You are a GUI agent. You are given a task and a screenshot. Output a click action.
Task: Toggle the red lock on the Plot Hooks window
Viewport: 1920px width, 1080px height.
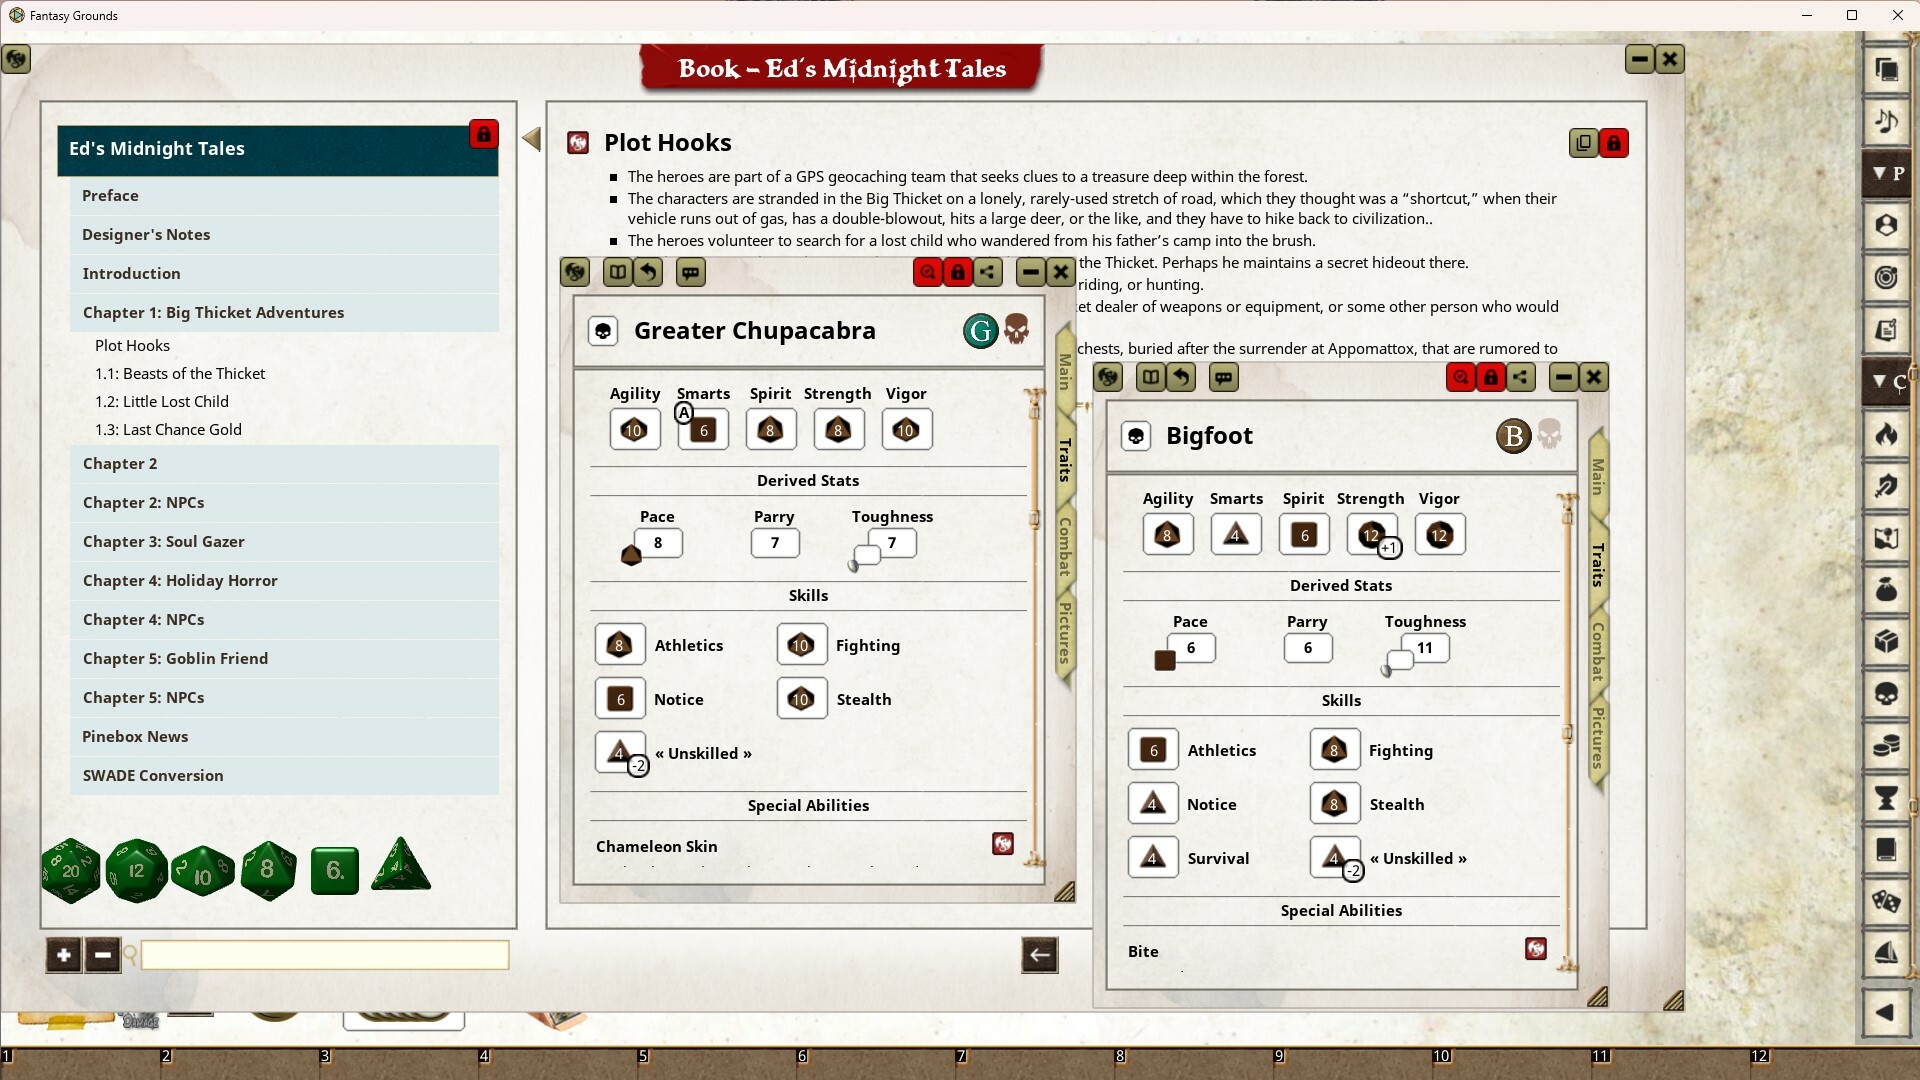click(x=1615, y=143)
